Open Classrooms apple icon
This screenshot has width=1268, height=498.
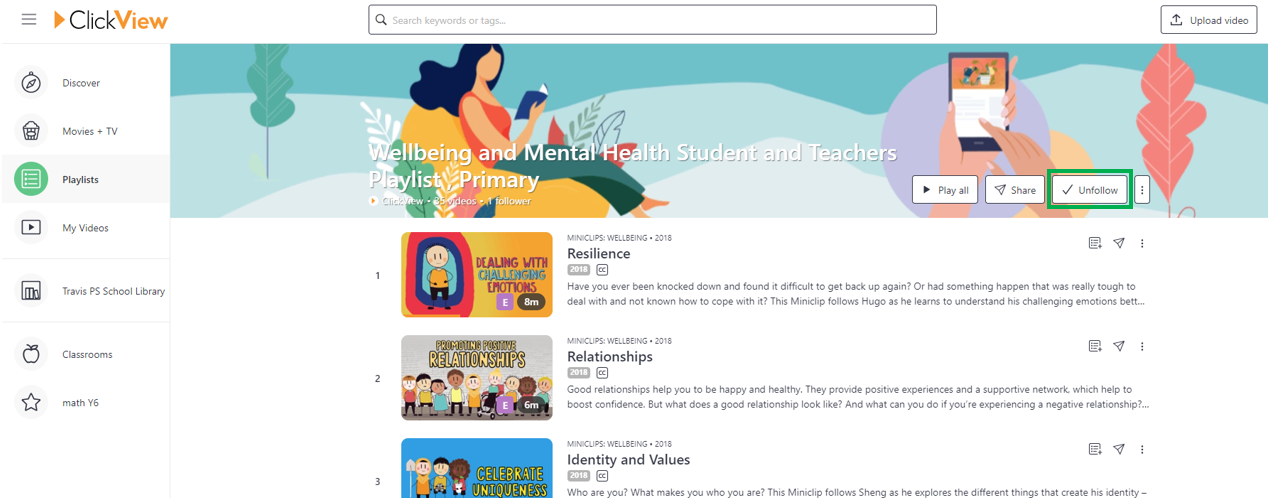[x=31, y=354]
